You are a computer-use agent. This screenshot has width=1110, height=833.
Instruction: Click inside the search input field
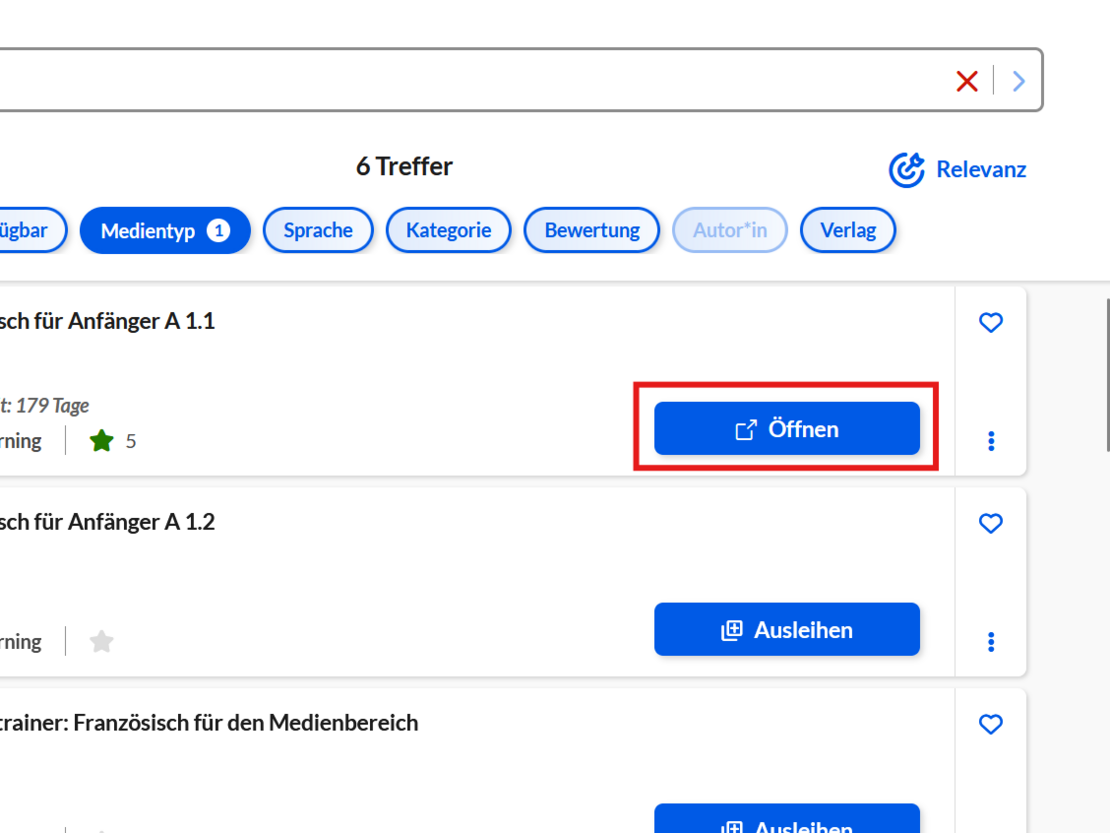(x=450, y=80)
